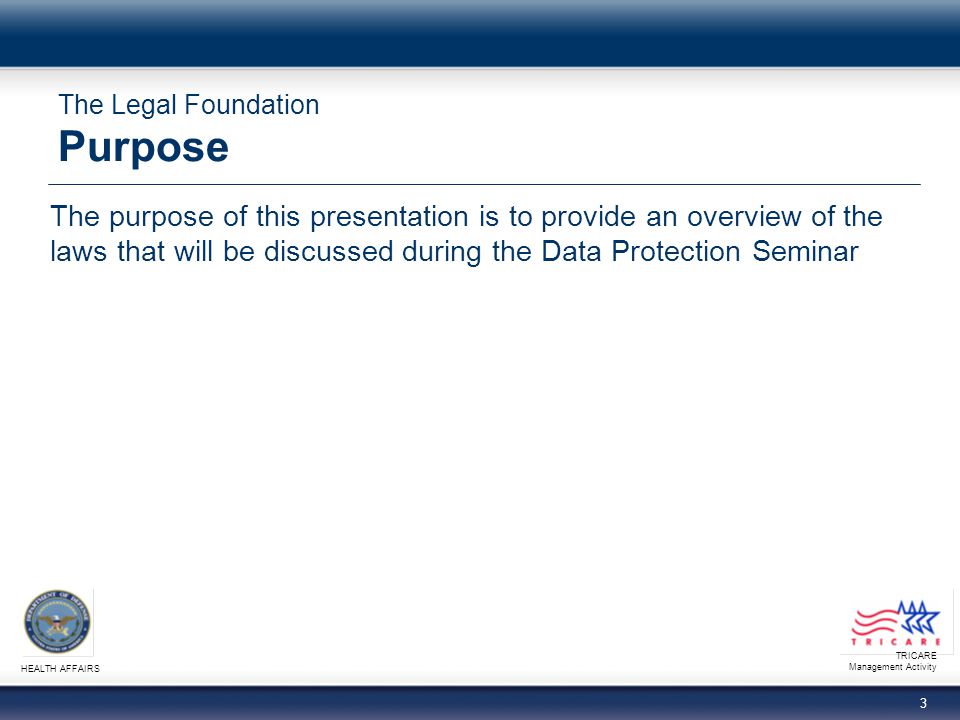Click the eagle in the DoD seal

click(57, 623)
